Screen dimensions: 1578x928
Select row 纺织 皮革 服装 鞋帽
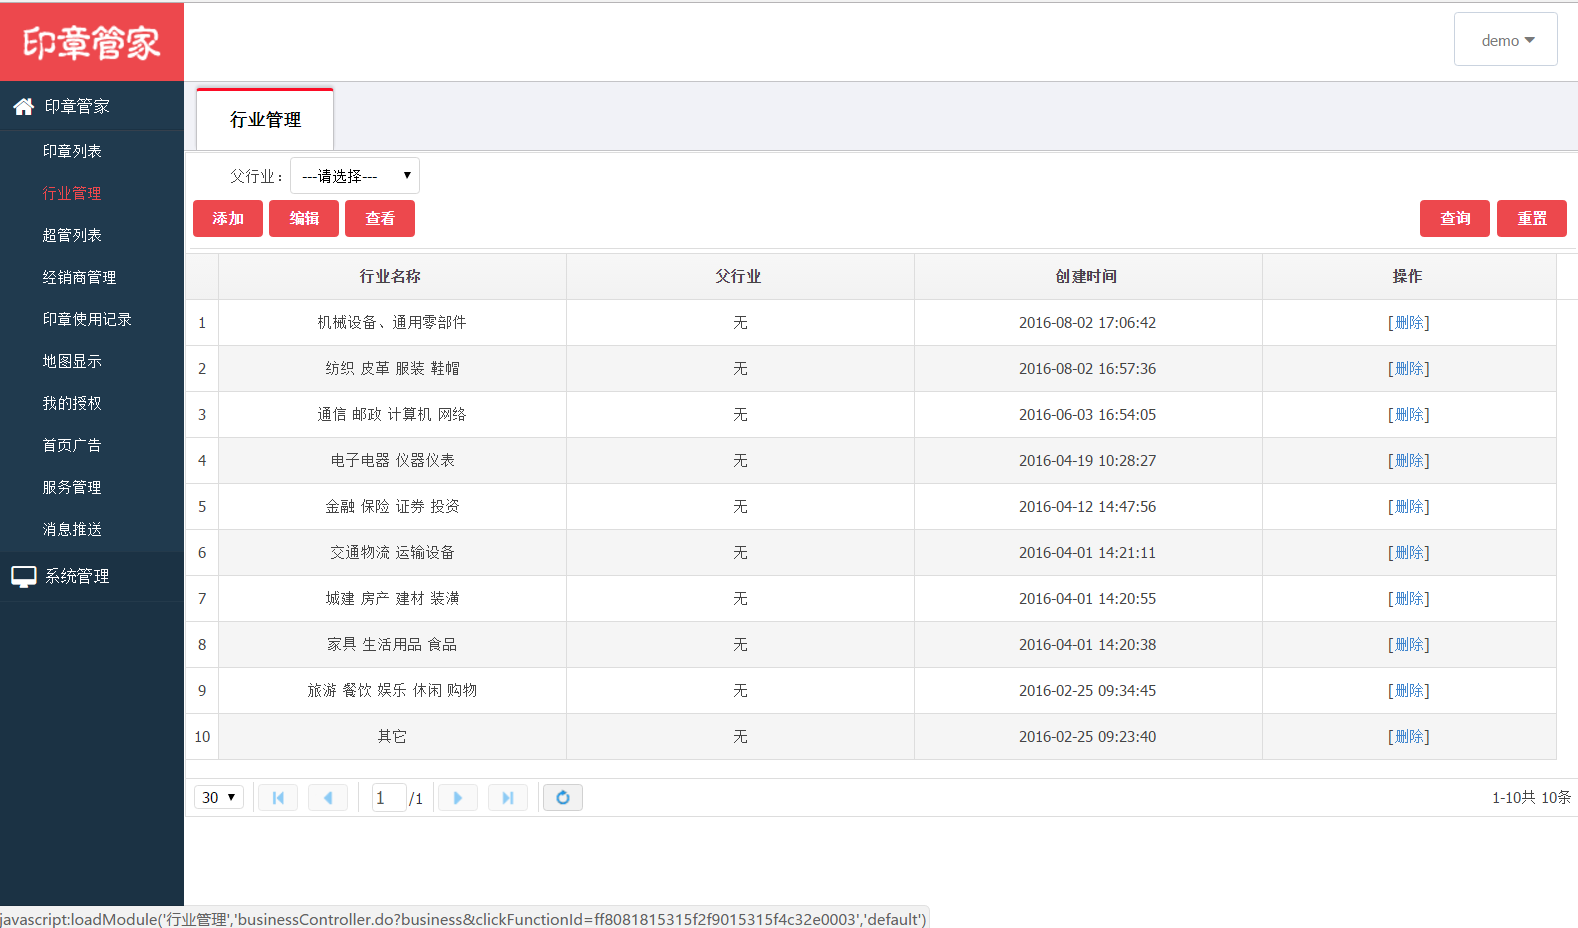(870, 368)
